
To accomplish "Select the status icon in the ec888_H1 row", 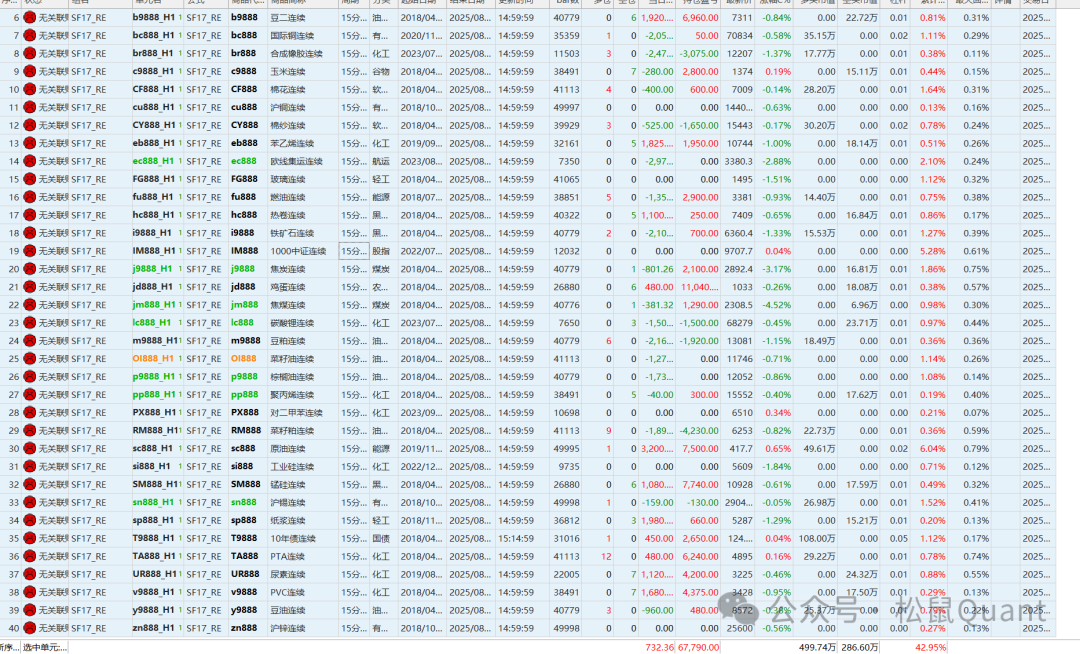I will [x=29, y=161].
